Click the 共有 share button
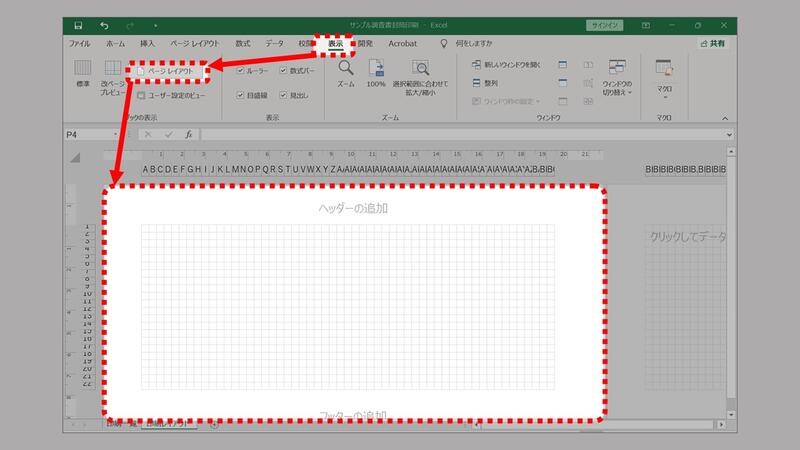800x450 pixels. [713, 43]
